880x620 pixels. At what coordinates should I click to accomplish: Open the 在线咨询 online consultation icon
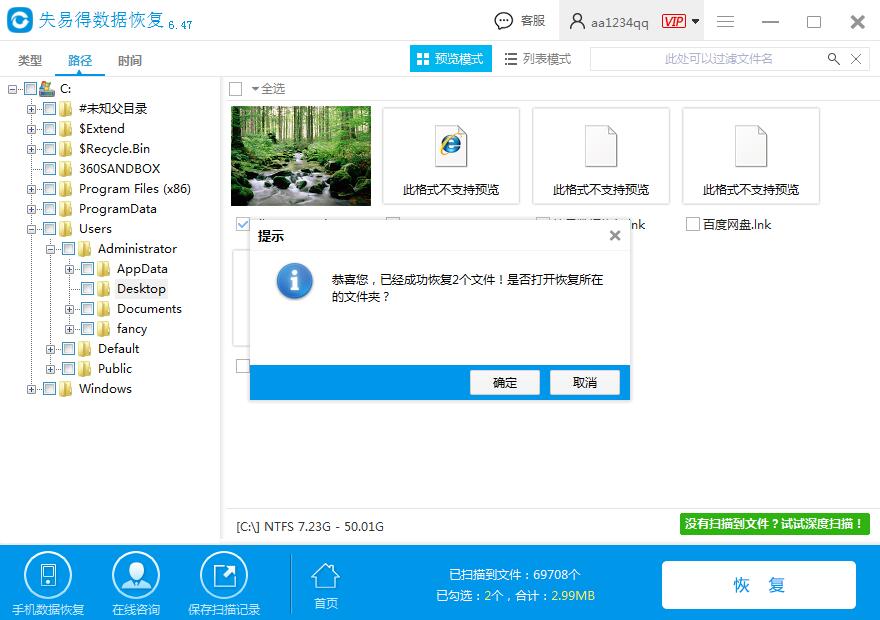[x=136, y=576]
